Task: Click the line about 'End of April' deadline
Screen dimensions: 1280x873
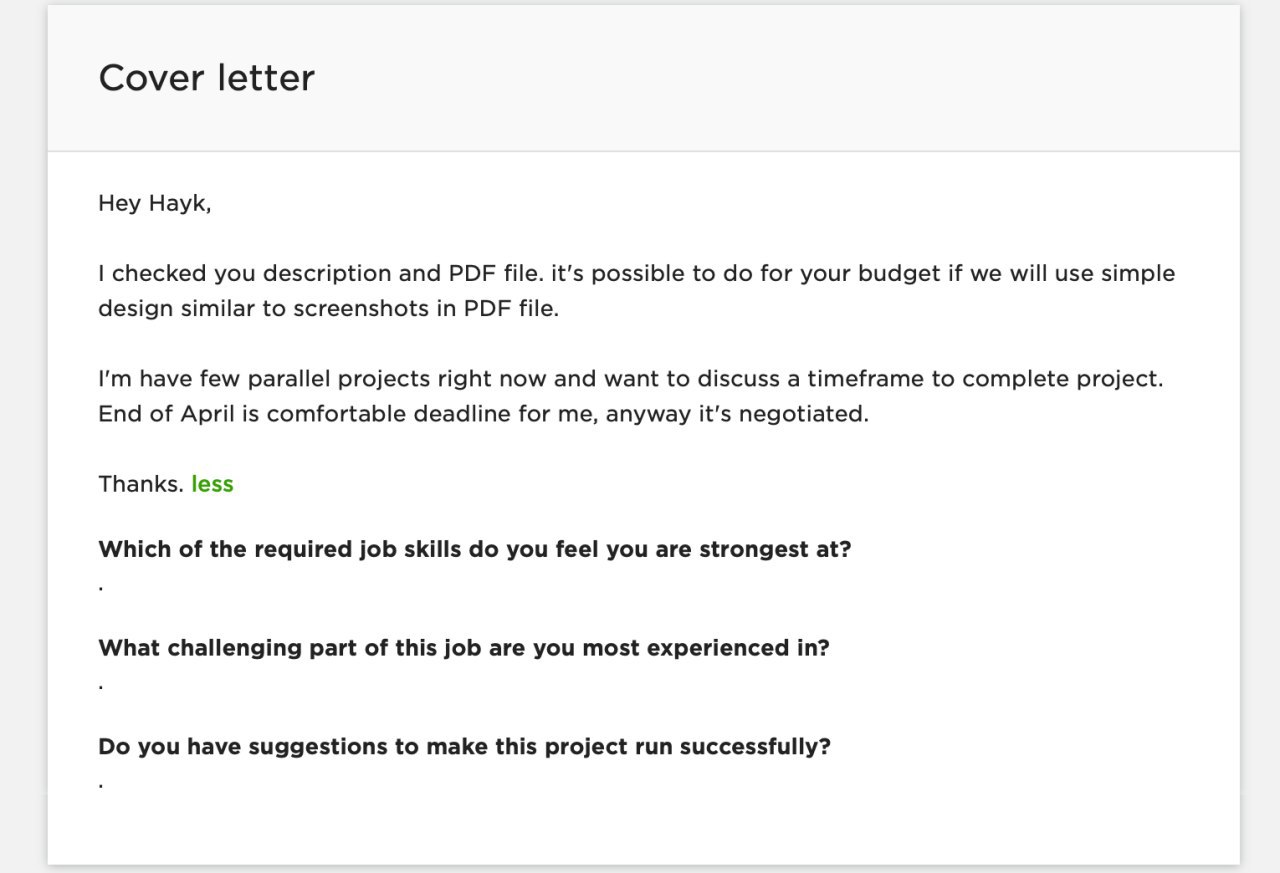Action: click(x=483, y=414)
